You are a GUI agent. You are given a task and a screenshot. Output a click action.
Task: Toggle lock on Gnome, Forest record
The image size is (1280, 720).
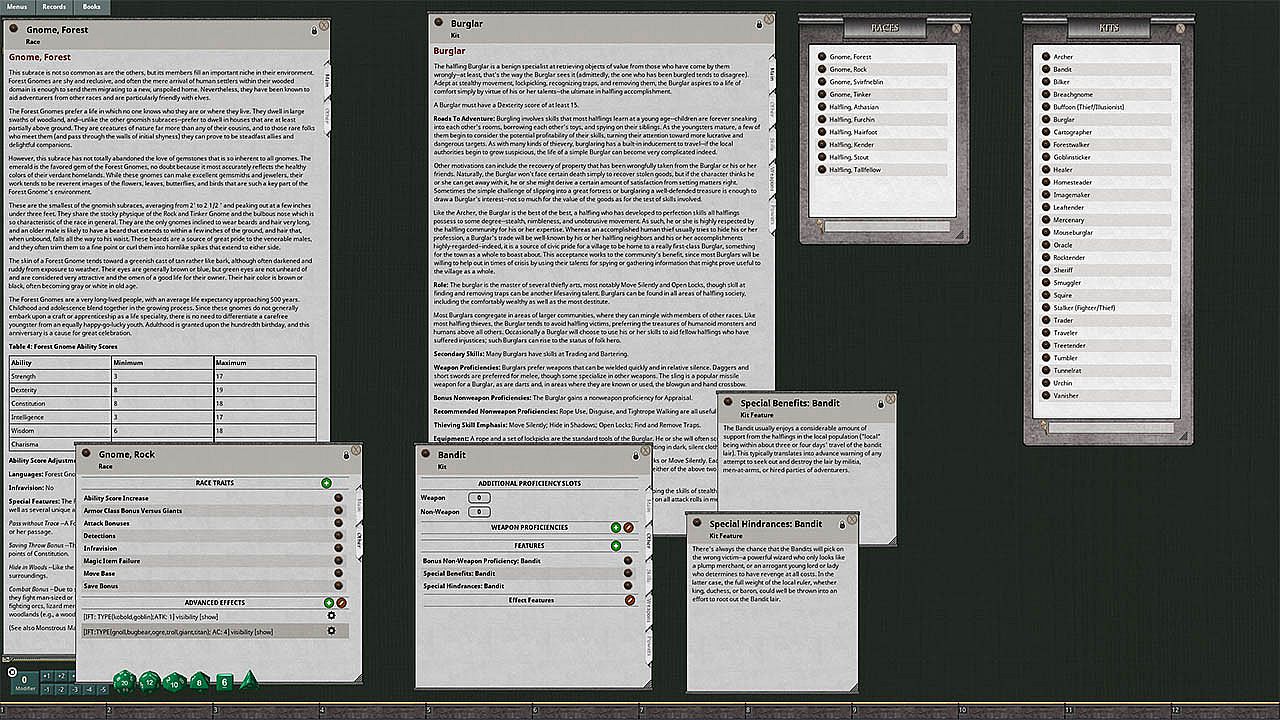point(314,32)
